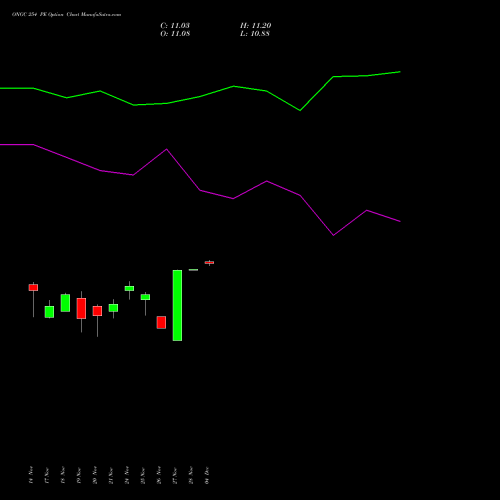Select the green candlestick for 18 Nov
This screenshot has height=500, width=500.
pyautogui.click(x=65, y=303)
